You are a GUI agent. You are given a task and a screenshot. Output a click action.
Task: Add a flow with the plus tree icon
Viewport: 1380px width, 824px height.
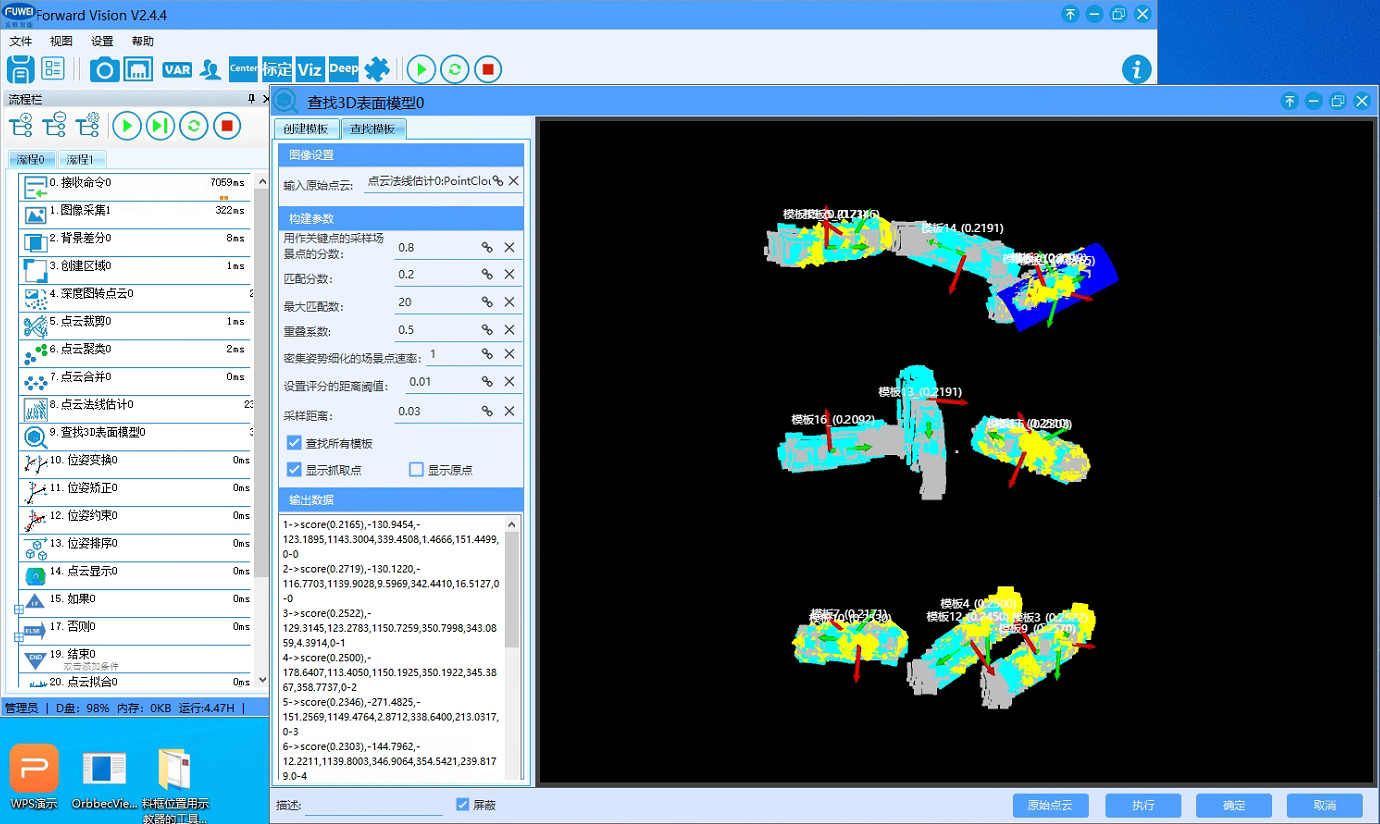(21, 125)
